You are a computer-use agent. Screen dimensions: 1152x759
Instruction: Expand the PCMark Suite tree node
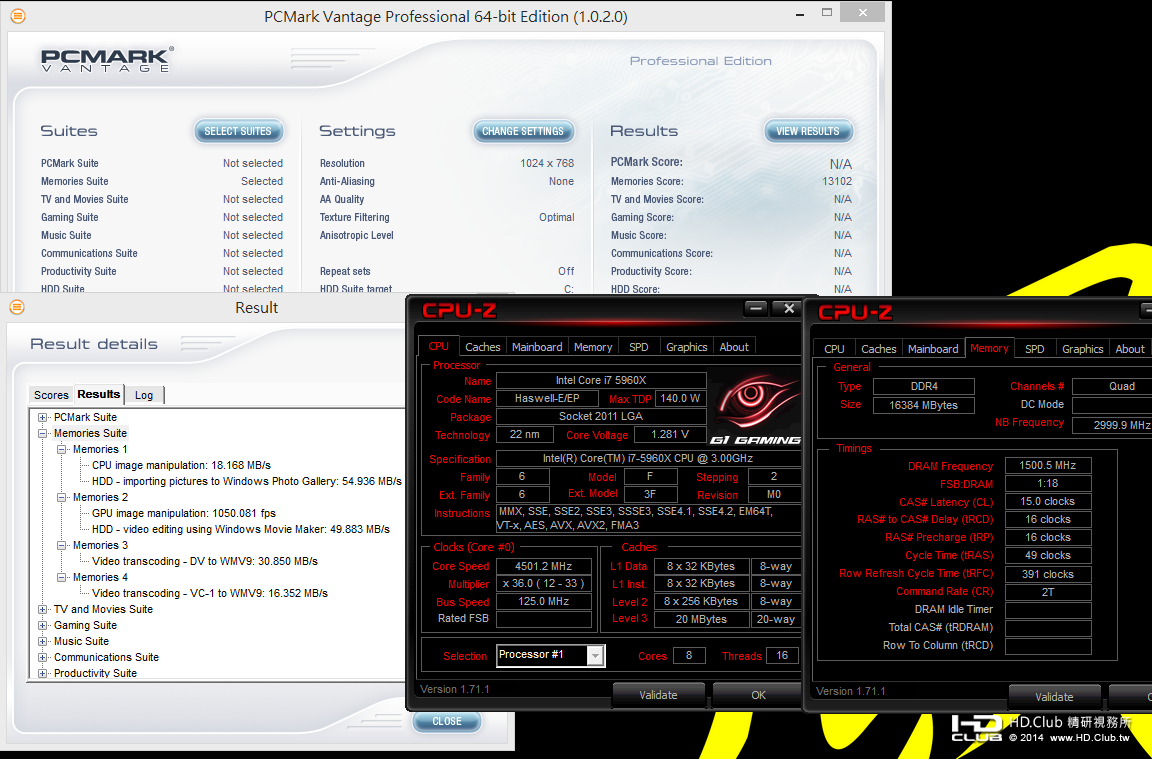(43, 417)
